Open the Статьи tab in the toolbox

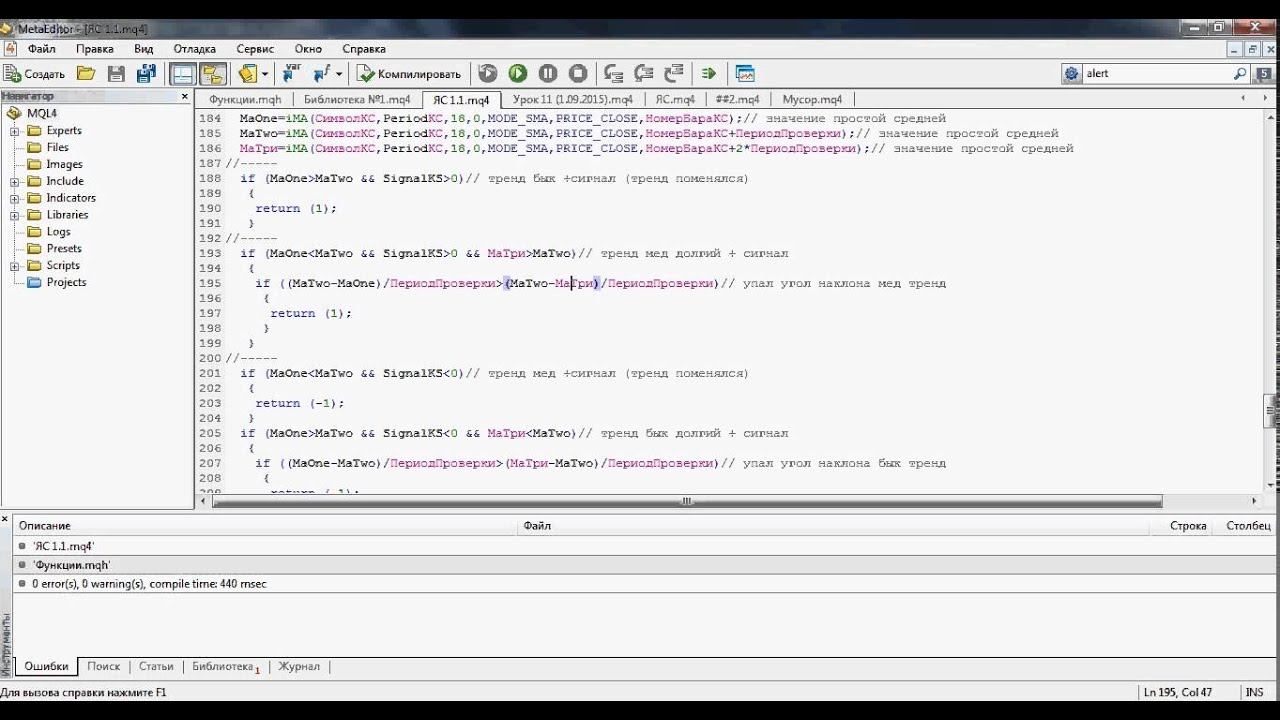[x=156, y=666]
